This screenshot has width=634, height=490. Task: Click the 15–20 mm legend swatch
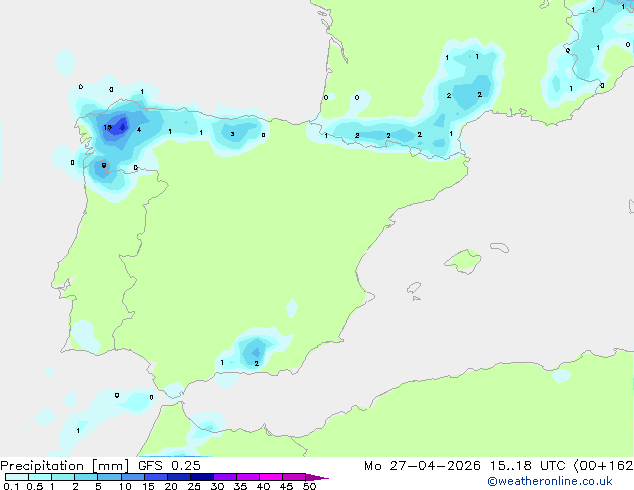156,477
